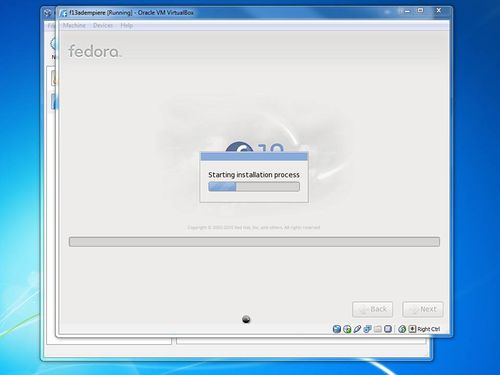Click the USB devices status icon
The height and width of the screenshot is (375, 500).
click(357, 329)
